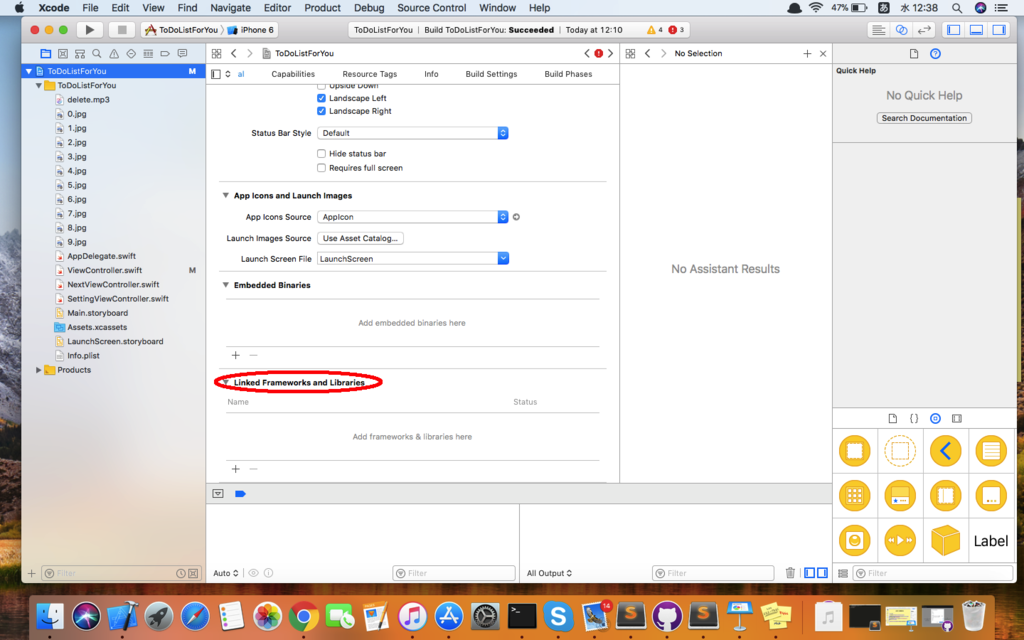
Task: Switch to the Build Phases tab
Action: 568,74
